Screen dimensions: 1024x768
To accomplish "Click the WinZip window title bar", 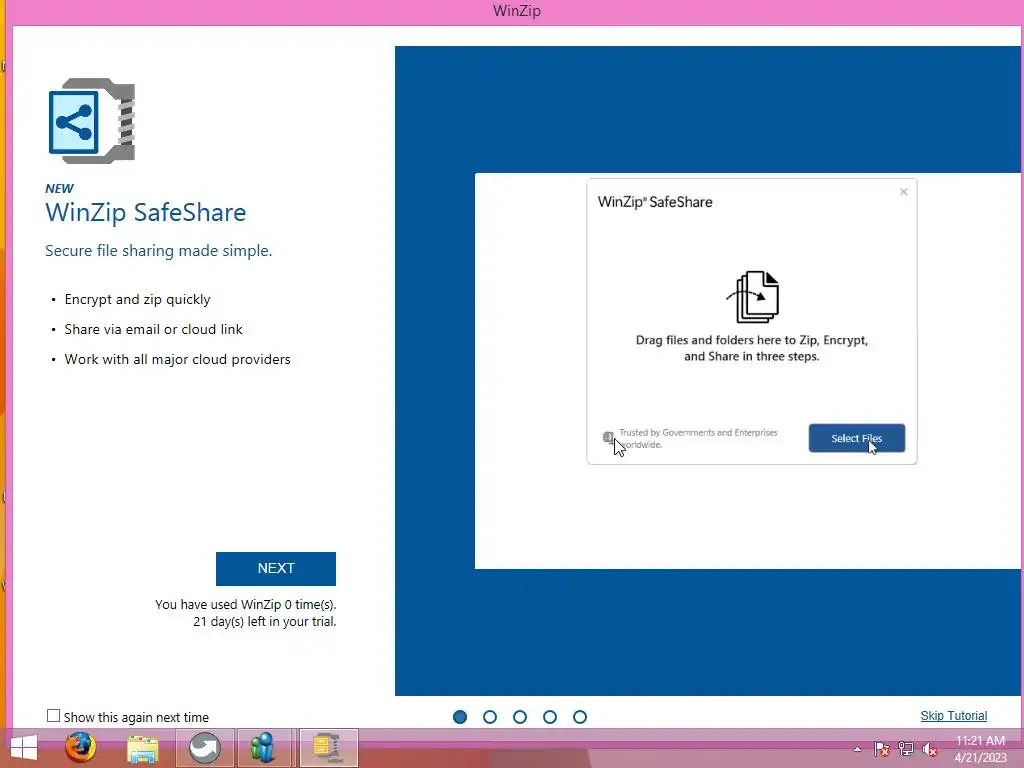I will [517, 11].
